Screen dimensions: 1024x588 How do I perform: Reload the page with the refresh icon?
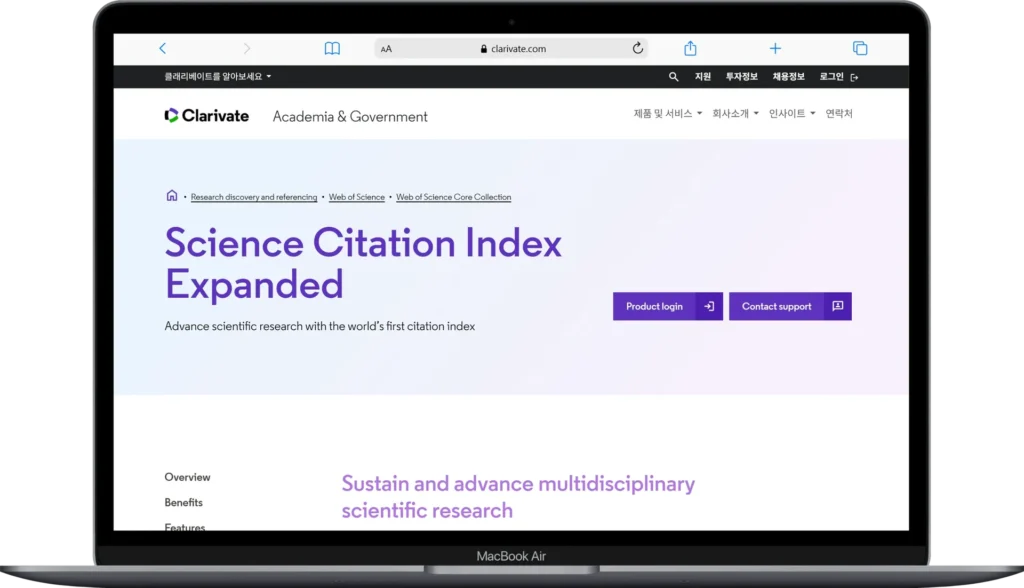point(637,48)
